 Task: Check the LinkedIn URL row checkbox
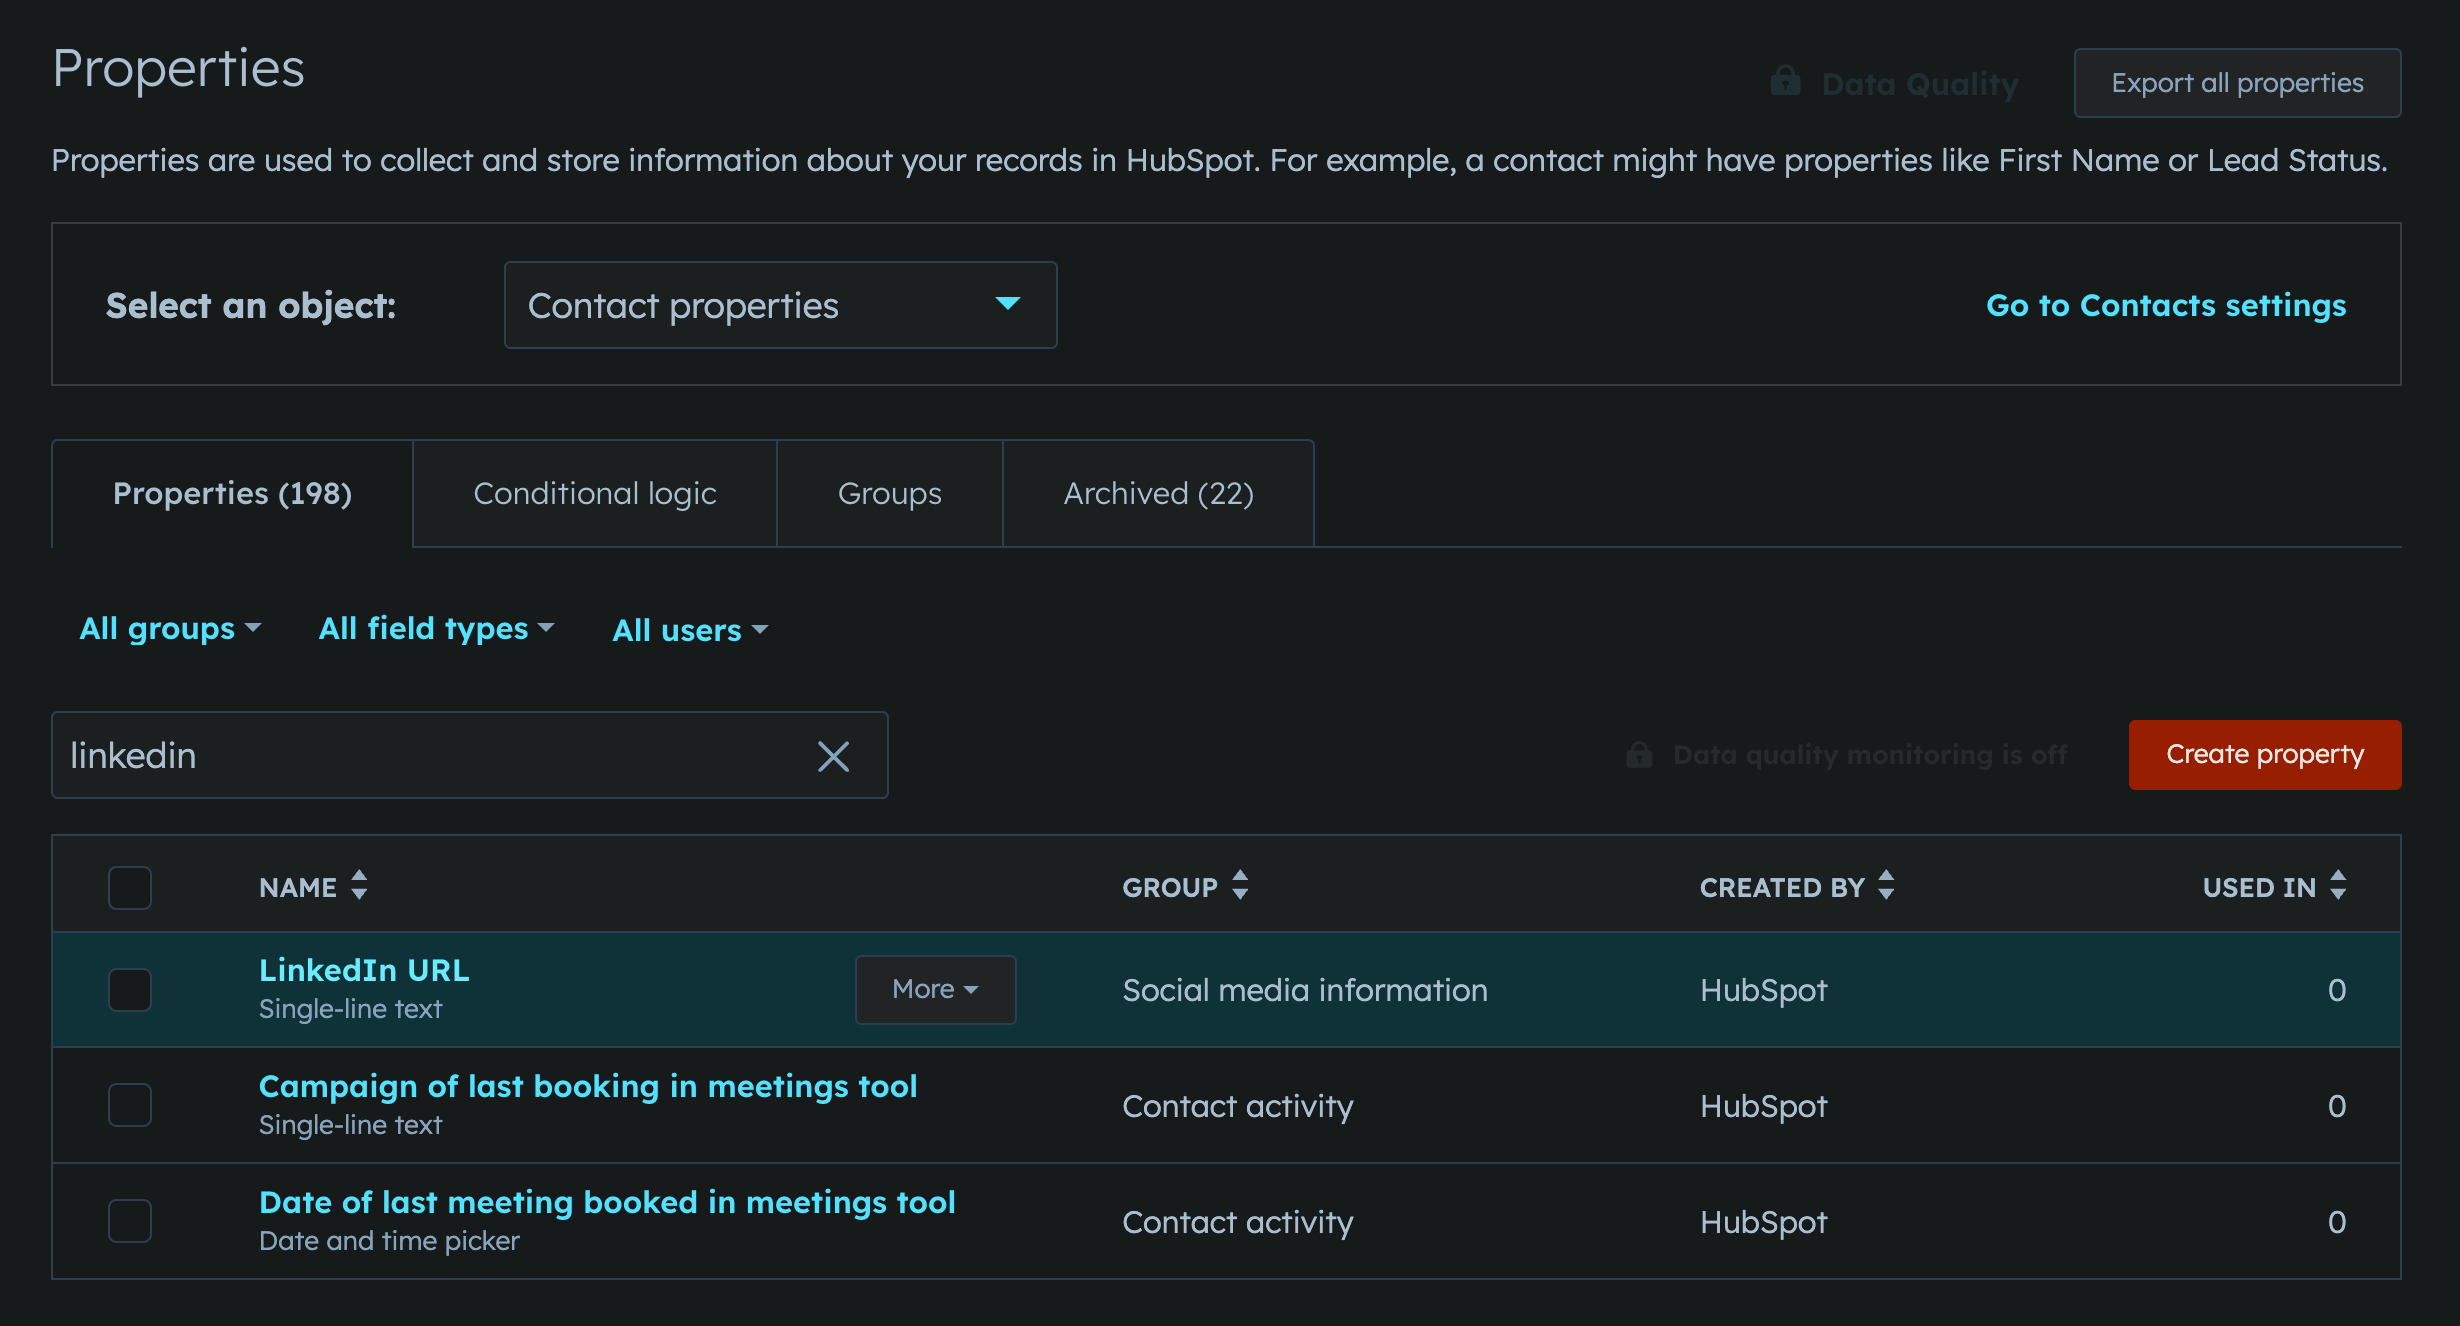coord(130,990)
